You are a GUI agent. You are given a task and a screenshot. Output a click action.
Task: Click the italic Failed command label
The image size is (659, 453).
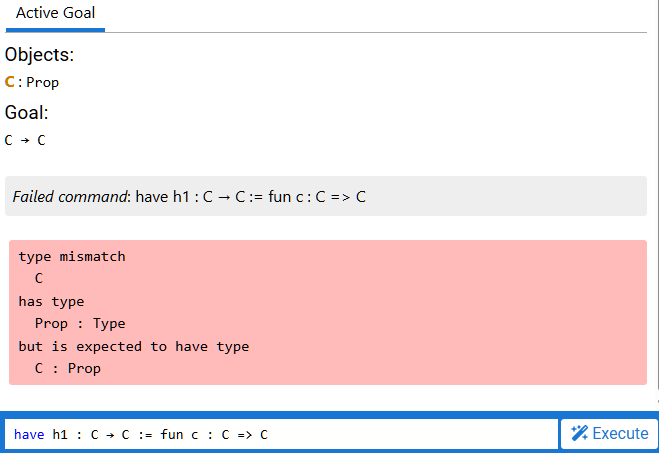click(70, 197)
